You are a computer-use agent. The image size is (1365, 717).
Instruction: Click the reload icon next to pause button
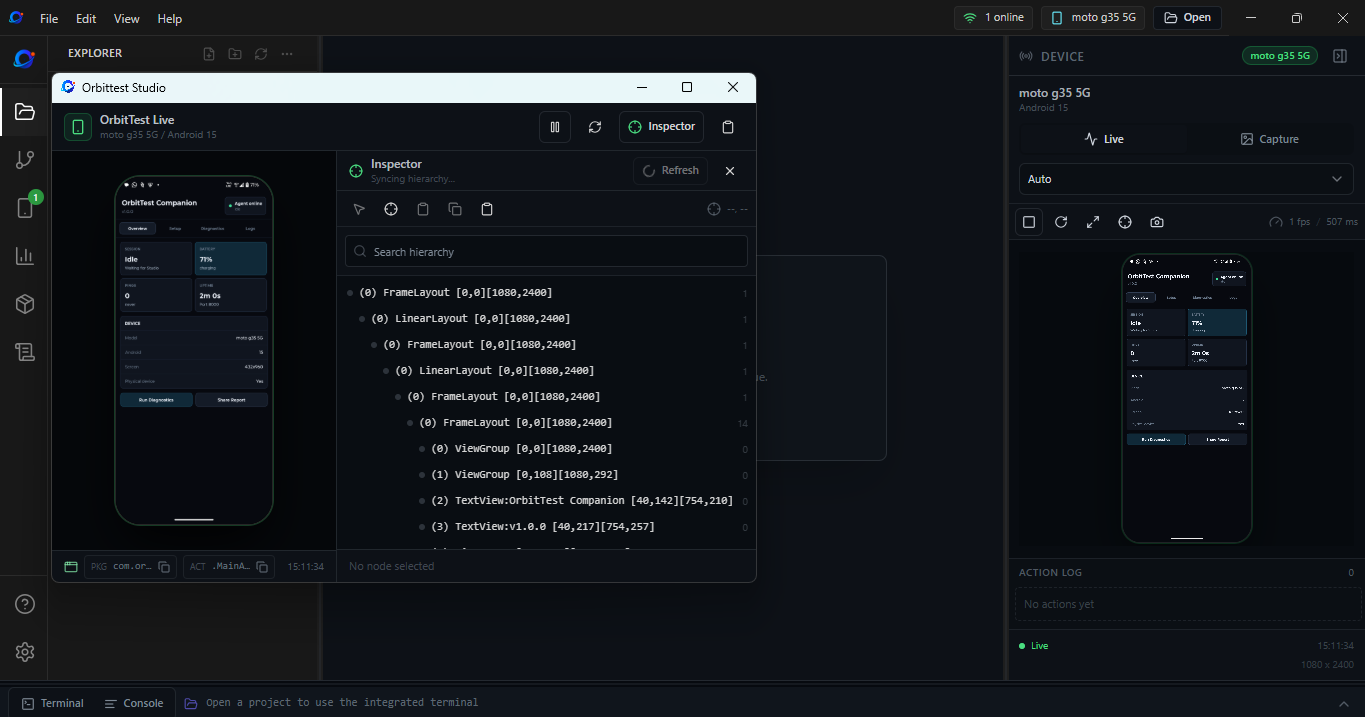(x=595, y=127)
